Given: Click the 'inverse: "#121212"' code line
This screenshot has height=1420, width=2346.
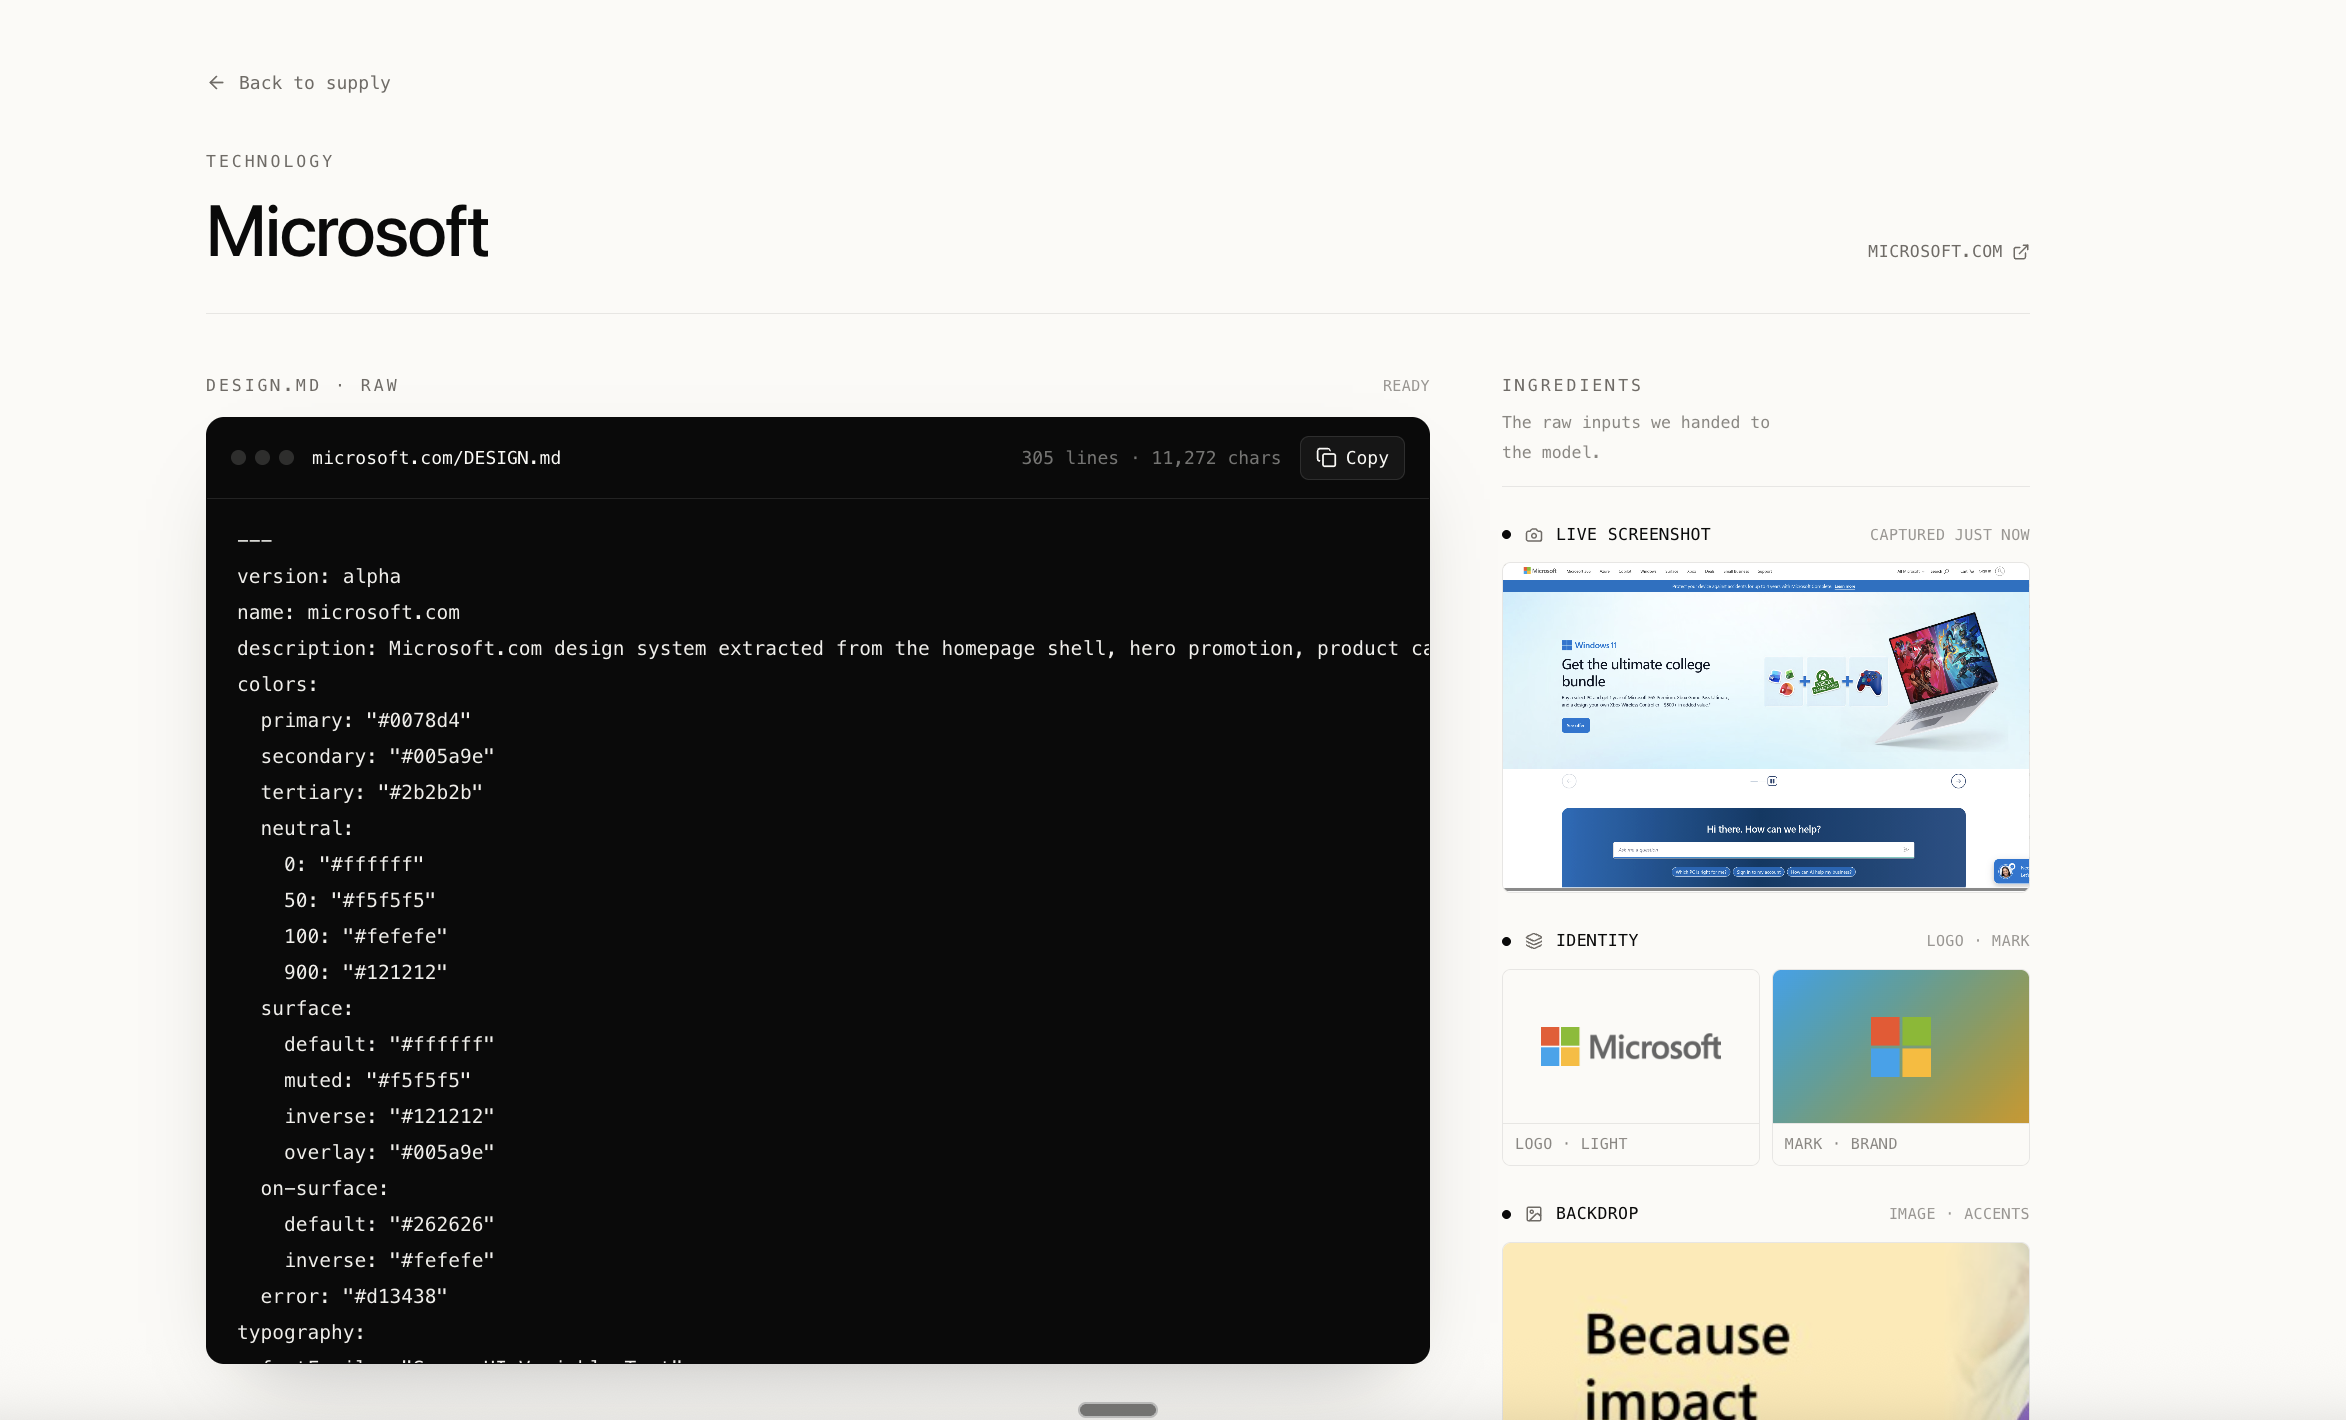Looking at the screenshot, I should 390,1117.
